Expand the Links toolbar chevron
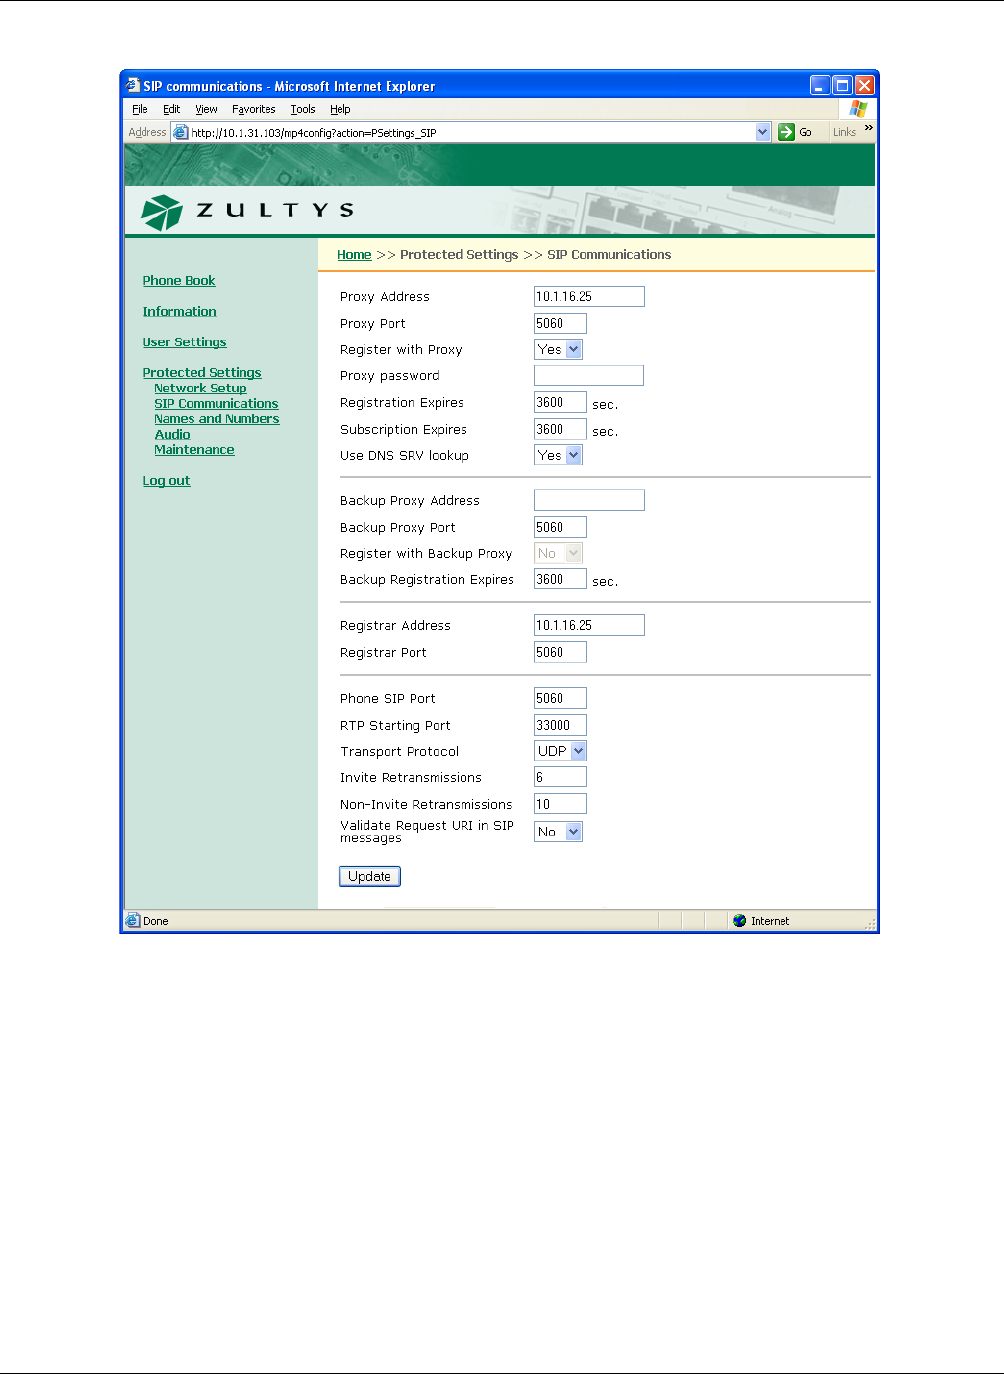This screenshot has width=1004, height=1374. pyautogui.click(x=868, y=128)
